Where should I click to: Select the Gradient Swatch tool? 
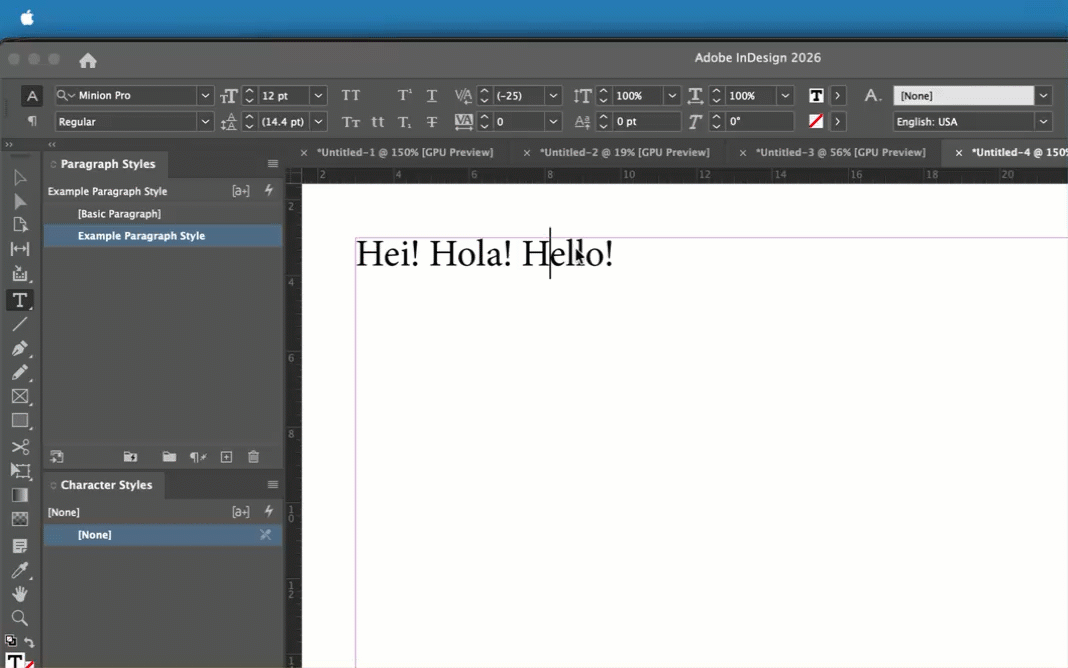(x=20, y=495)
